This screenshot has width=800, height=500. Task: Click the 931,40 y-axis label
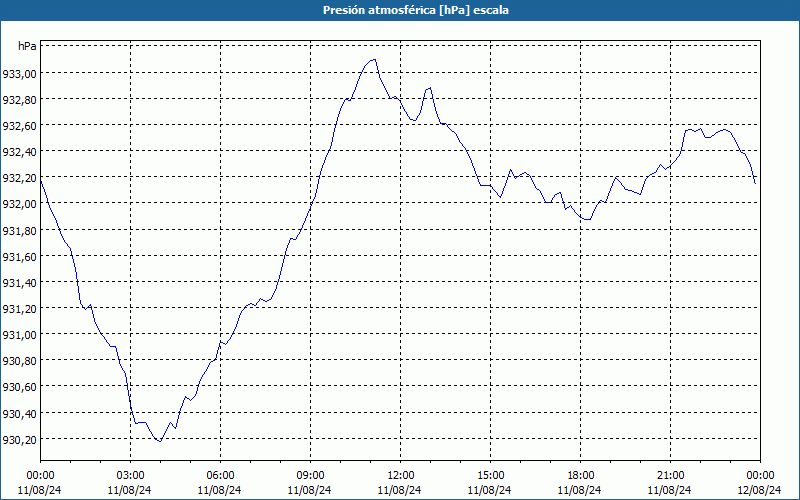coord(19,282)
